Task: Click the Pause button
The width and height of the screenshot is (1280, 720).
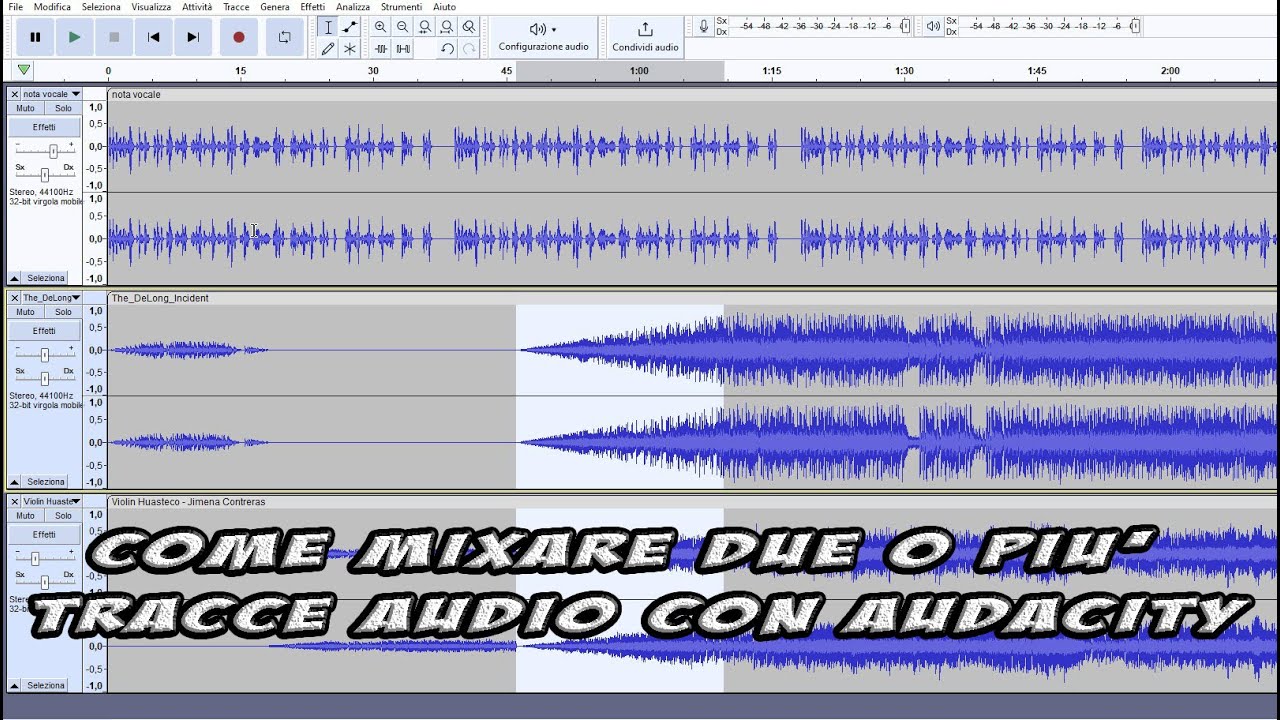Action: coord(35,37)
